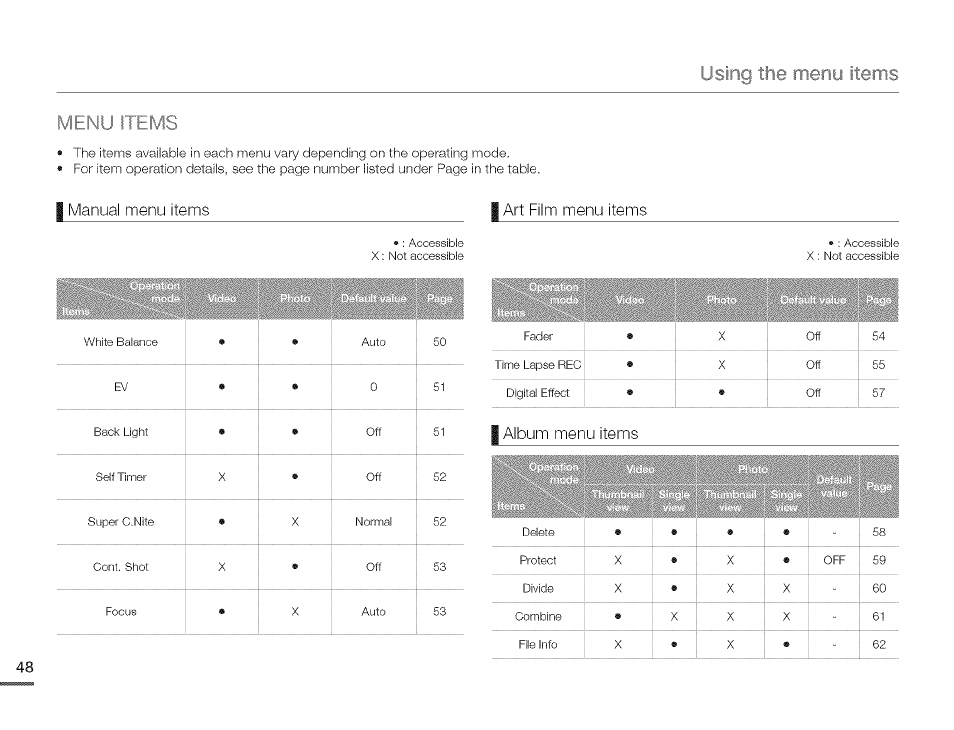Select the Manual menu items heading
Viewport: 954px width, 730px height.
(x=138, y=210)
